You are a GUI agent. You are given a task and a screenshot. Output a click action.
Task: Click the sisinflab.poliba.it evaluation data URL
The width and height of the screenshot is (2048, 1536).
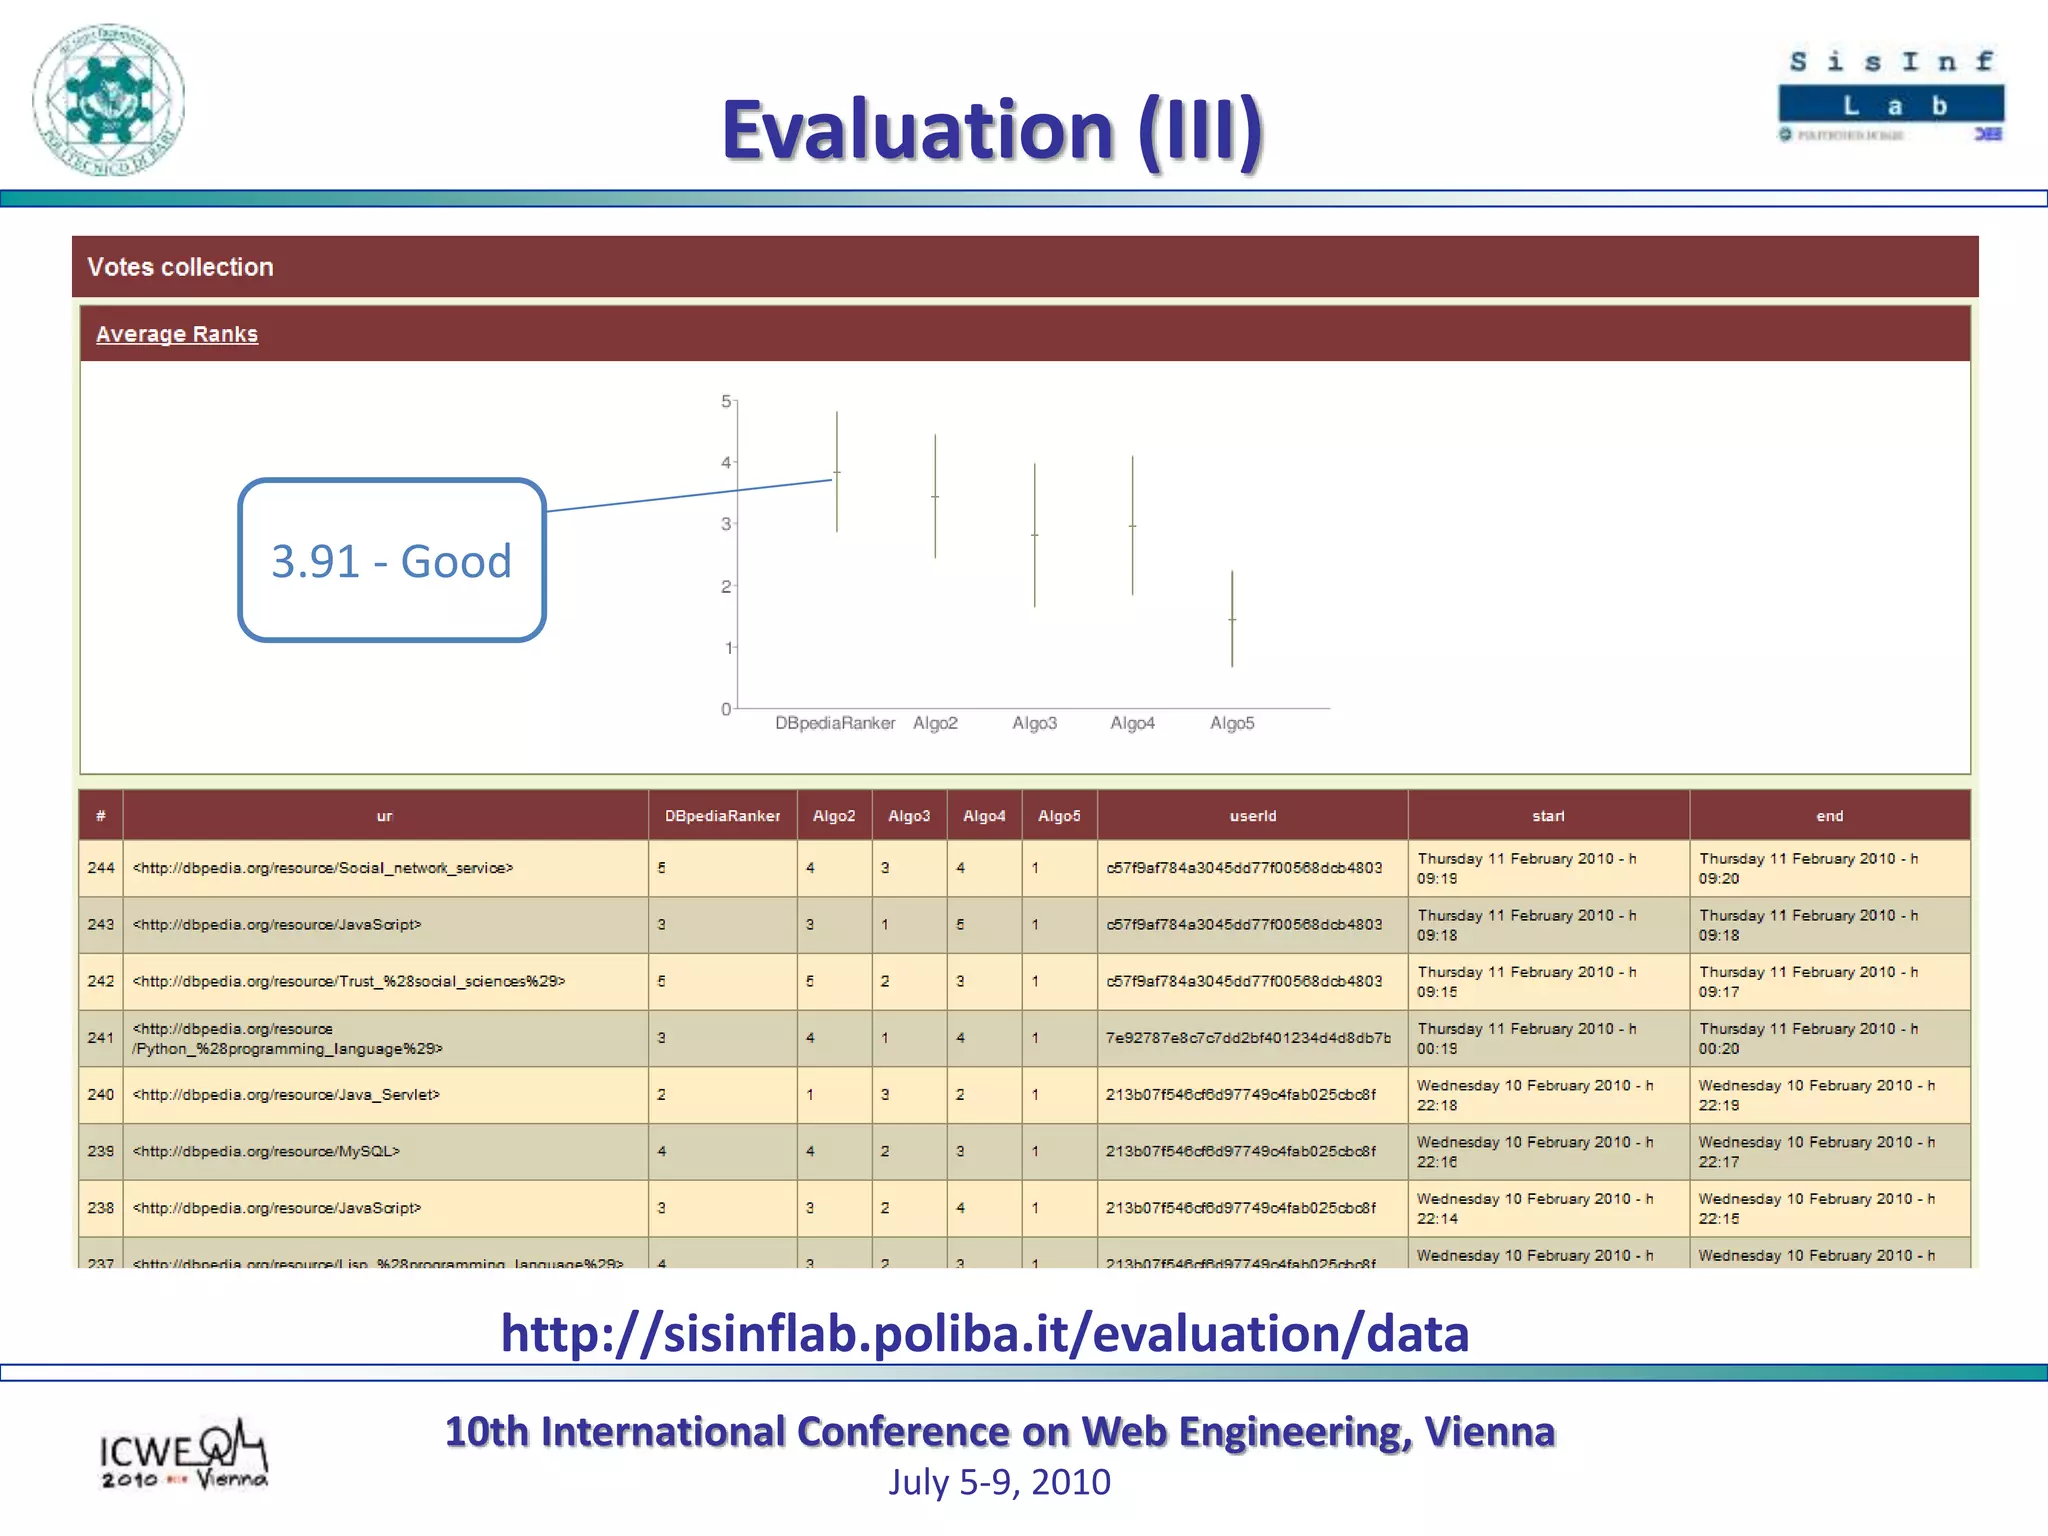click(985, 1333)
